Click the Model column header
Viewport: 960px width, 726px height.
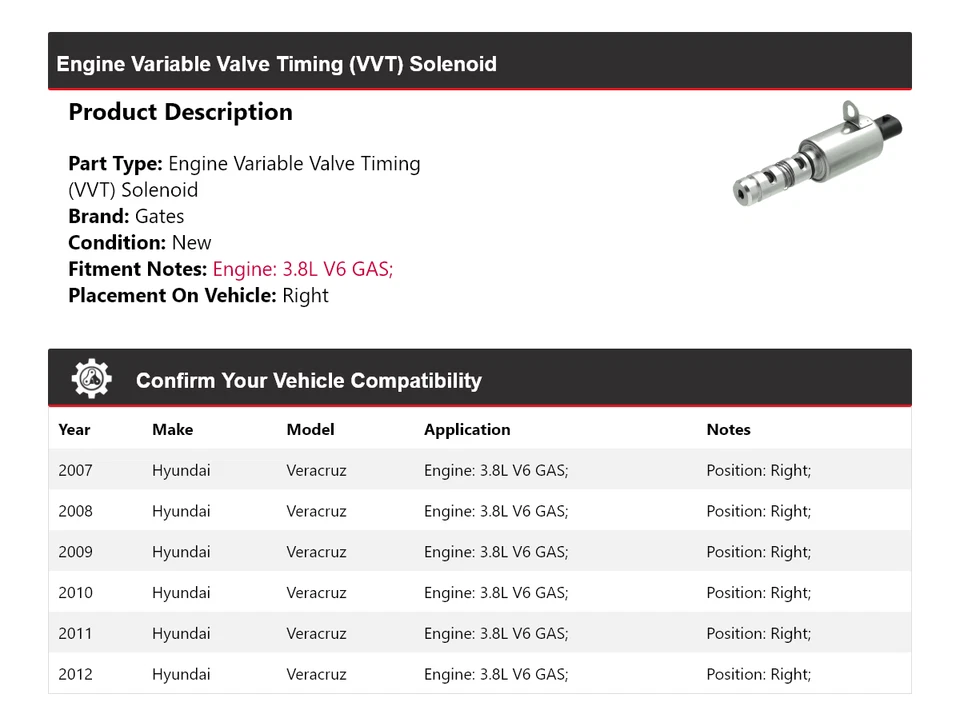[x=310, y=430]
